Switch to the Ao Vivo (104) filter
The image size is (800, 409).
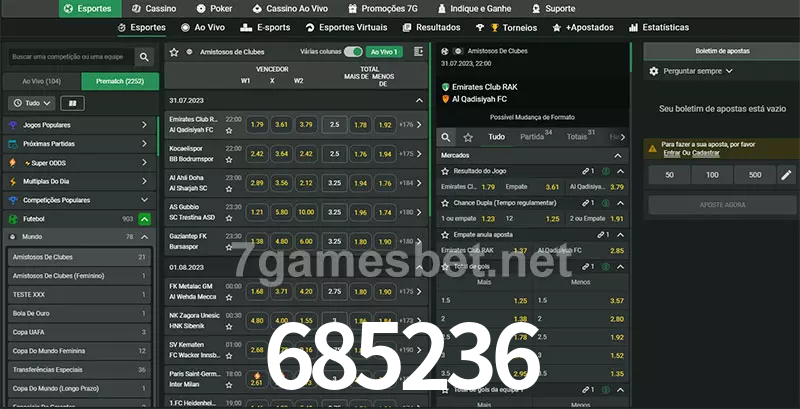[x=41, y=81]
